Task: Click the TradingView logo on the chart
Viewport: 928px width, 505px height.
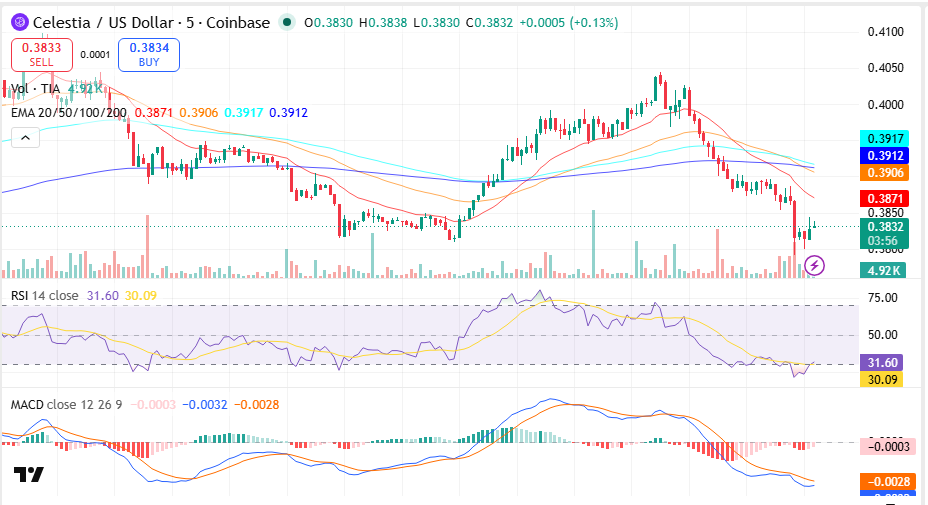Action: click(x=29, y=474)
